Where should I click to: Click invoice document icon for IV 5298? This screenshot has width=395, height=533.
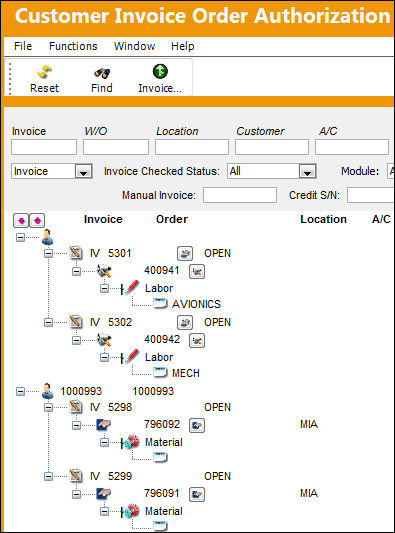click(76, 407)
